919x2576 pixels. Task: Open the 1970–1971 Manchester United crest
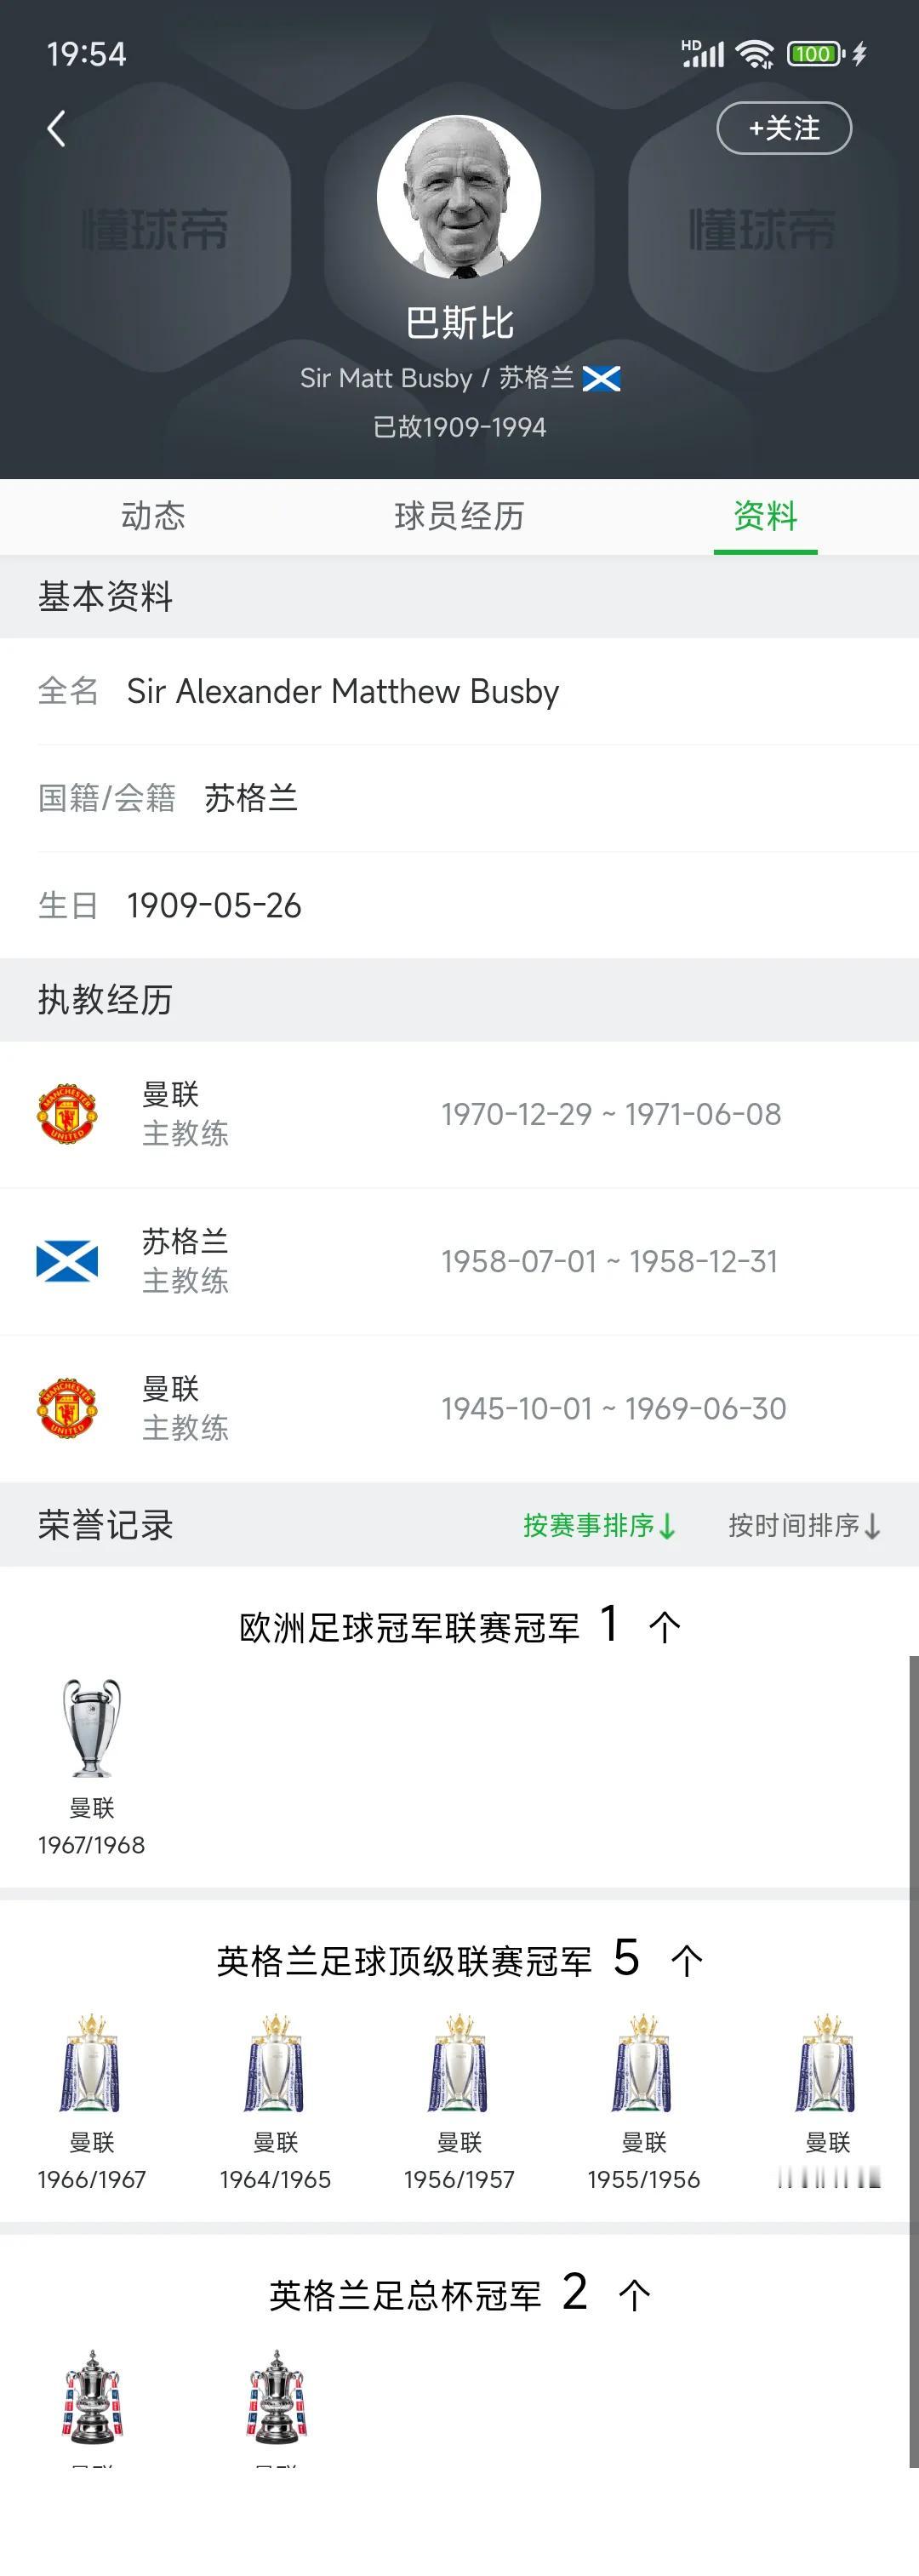[67, 1113]
